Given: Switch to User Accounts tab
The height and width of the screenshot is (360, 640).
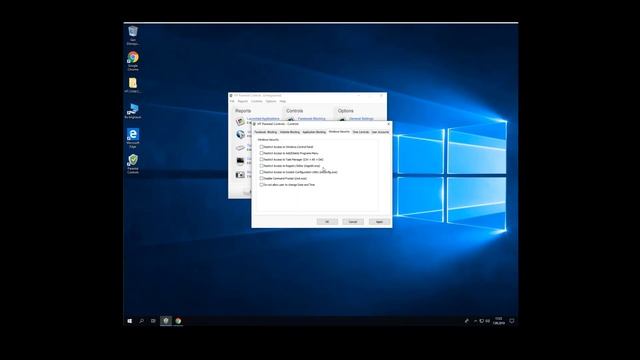Looking at the screenshot, I should tap(380, 132).
